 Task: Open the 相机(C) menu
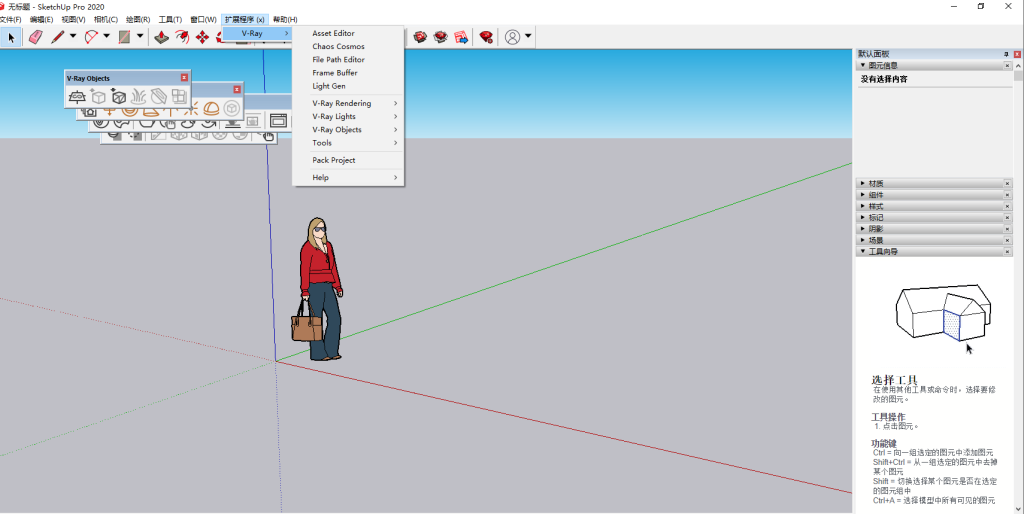click(105, 19)
